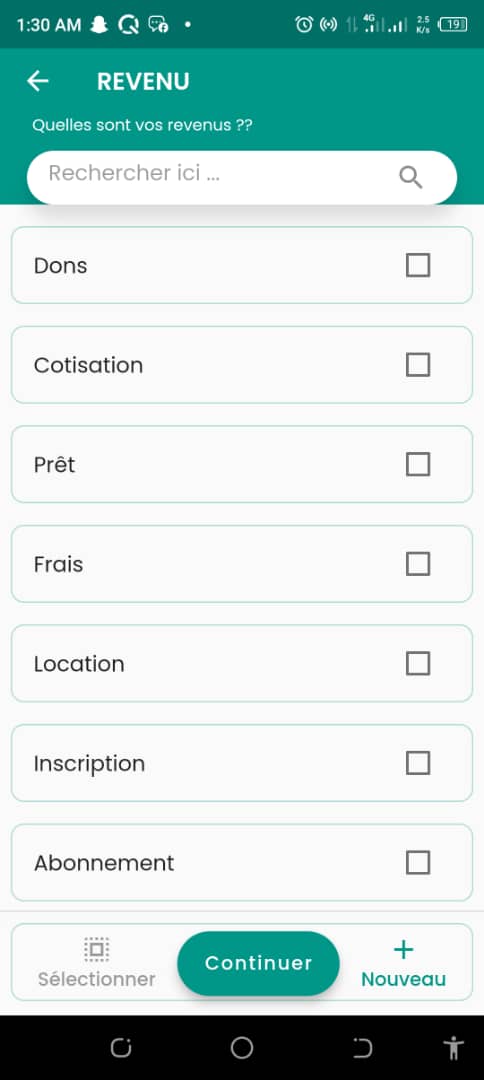Tap the back arrow next to REVENU

tap(38, 81)
